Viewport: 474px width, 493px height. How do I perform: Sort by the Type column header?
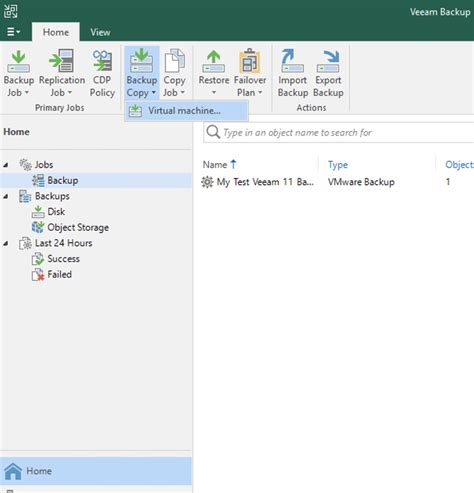tap(338, 165)
